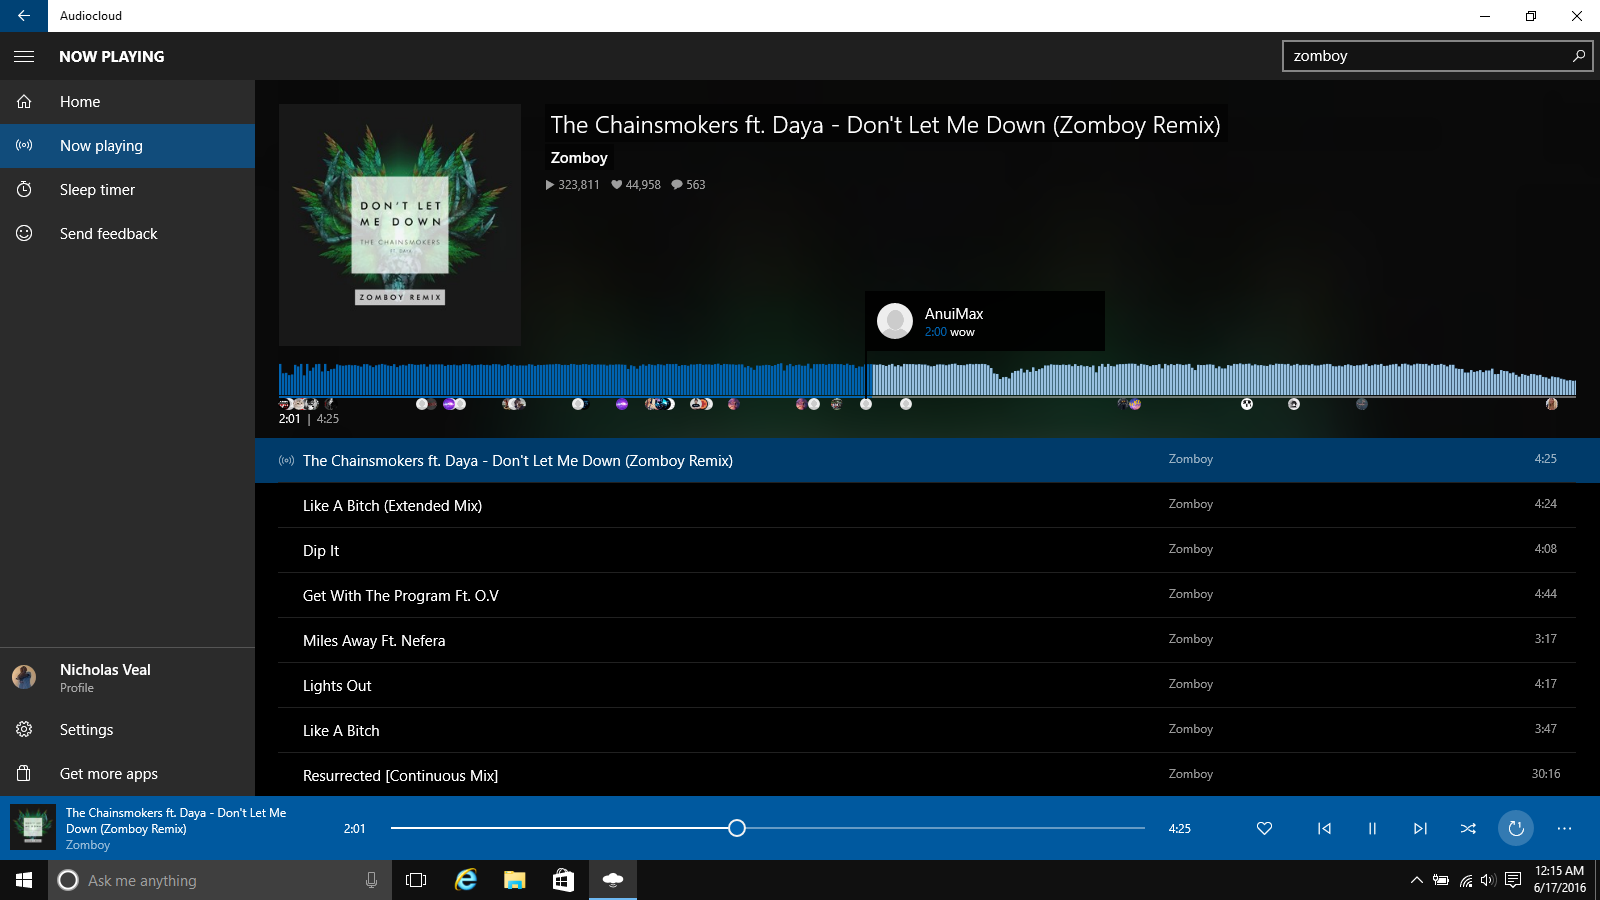Open Settings from sidebar
Viewport: 1600px width, 900px height.
tap(127, 730)
